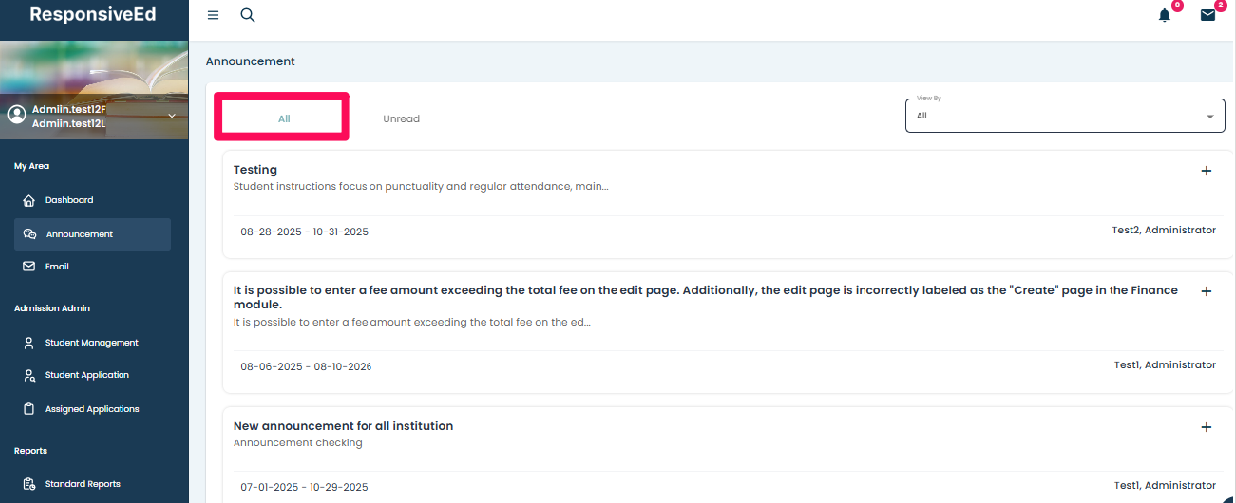Click the Assigned Applications clipboard icon

29,409
